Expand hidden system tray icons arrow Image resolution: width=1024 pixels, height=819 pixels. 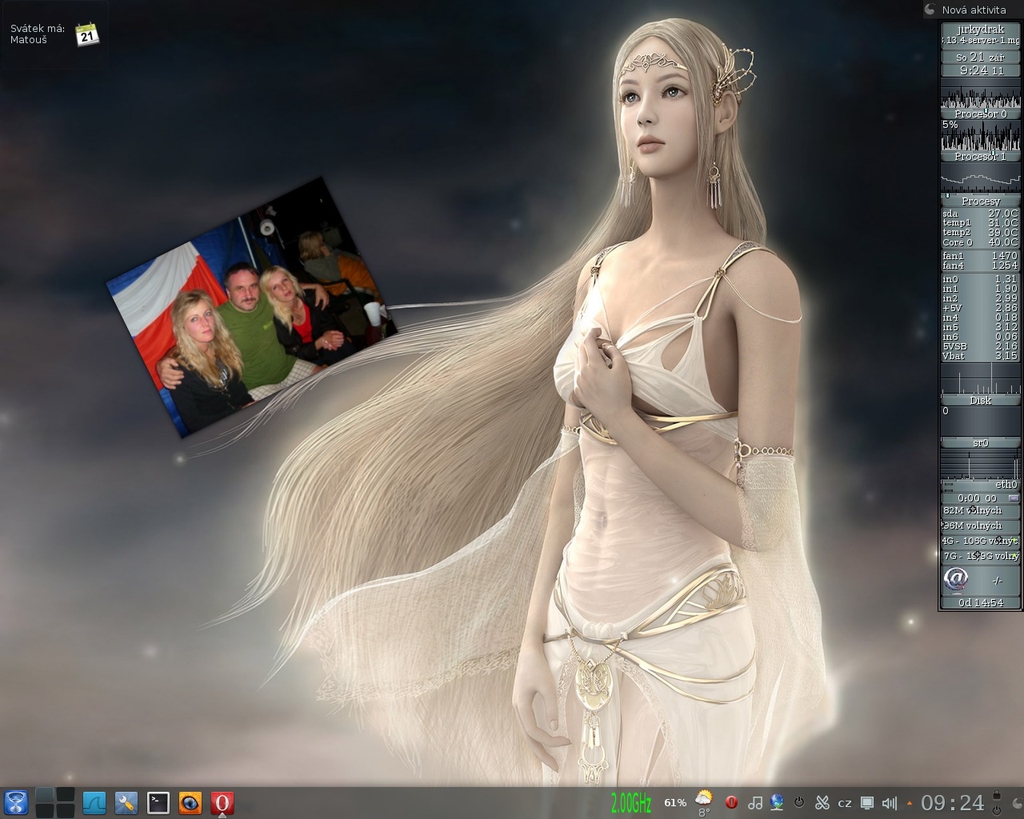[x=909, y=803]
